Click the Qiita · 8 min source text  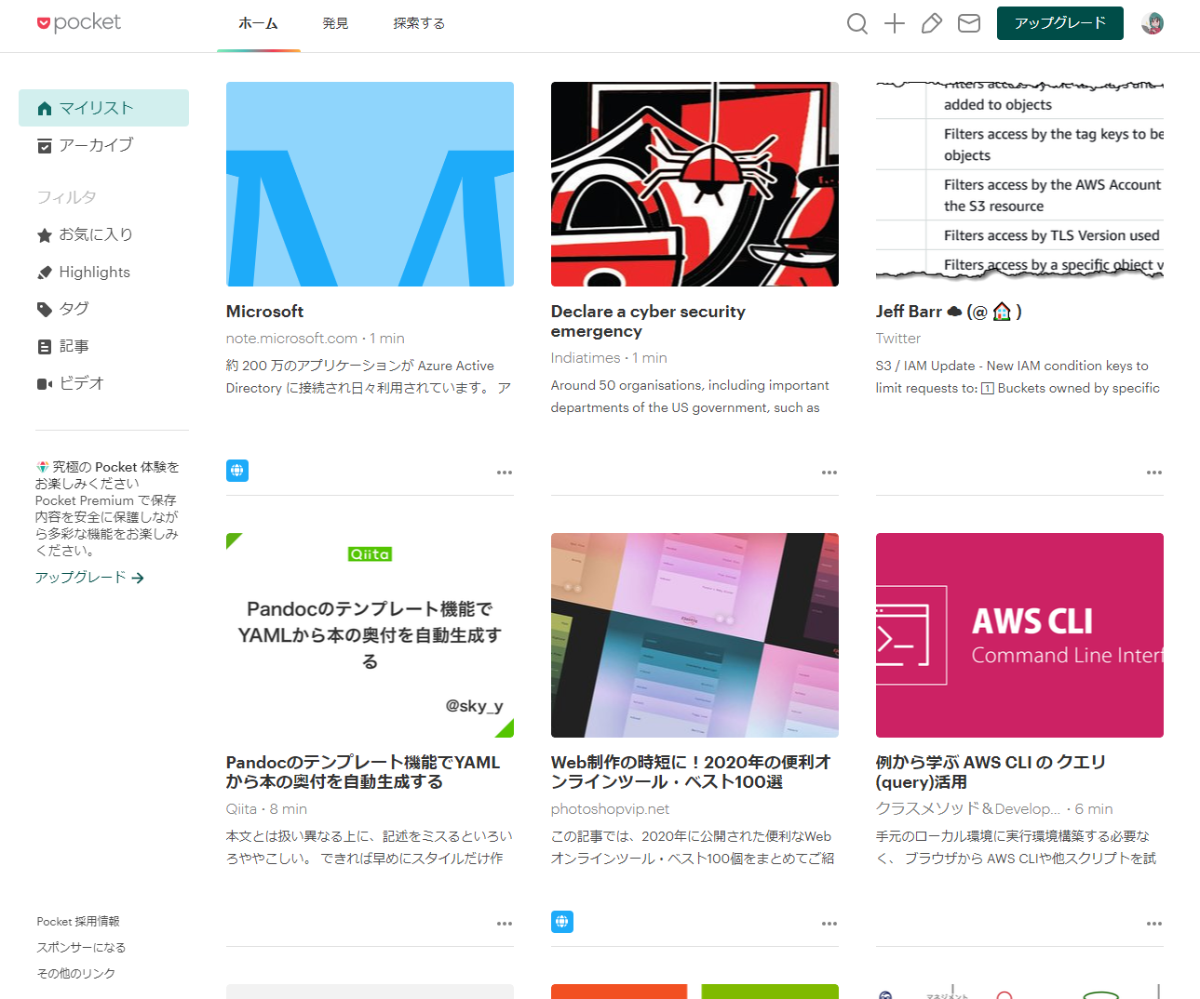pos(266,809)
